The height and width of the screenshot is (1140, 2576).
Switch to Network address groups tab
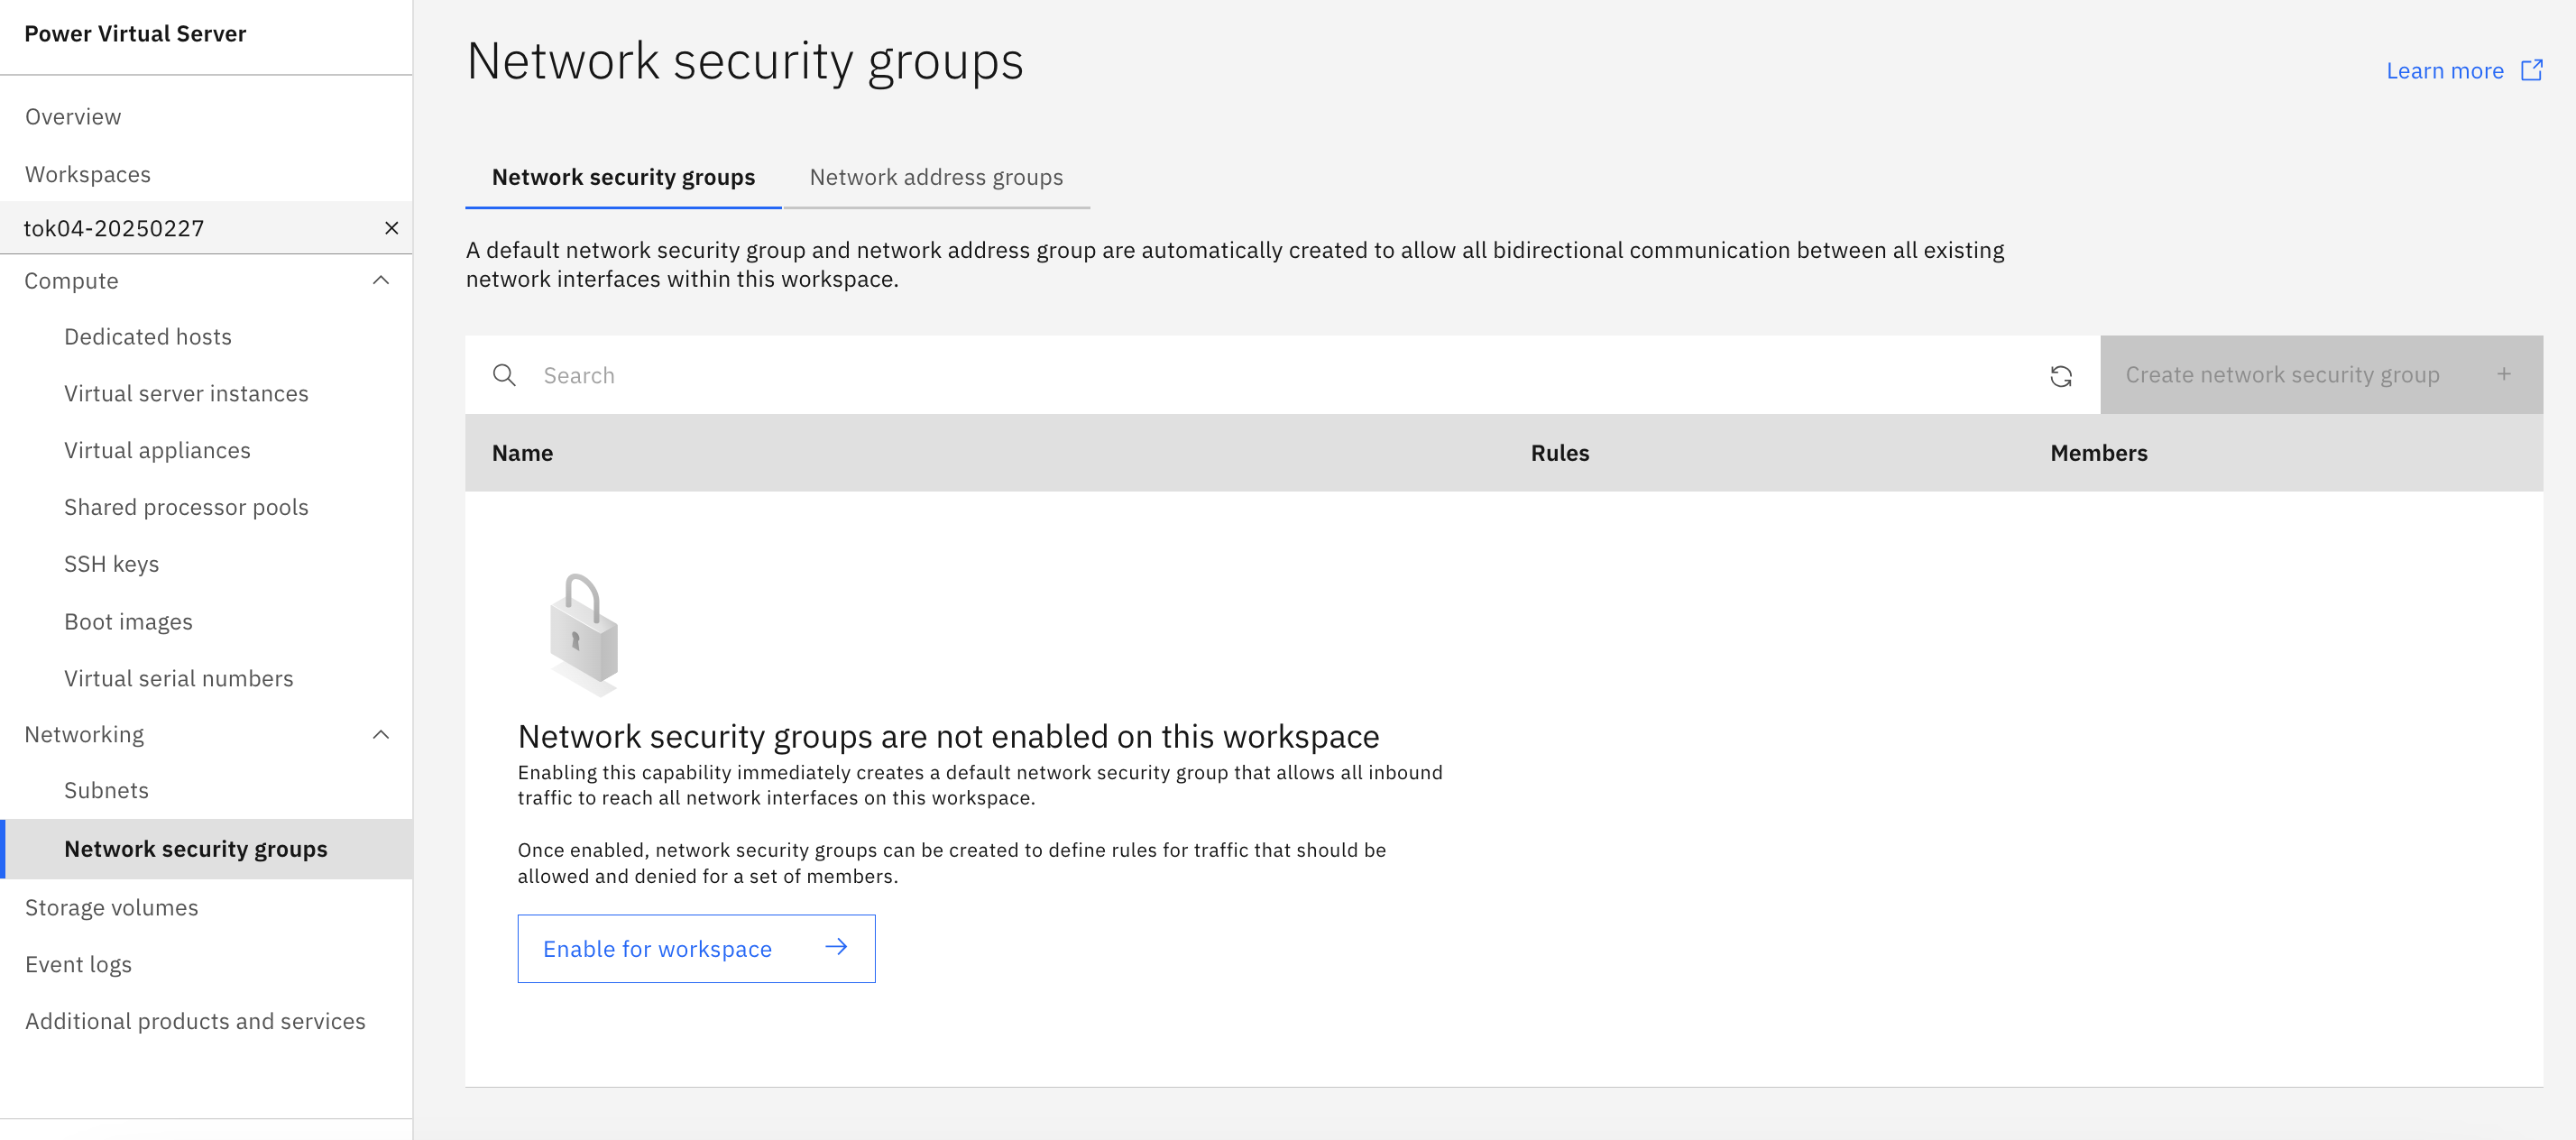tap(936, 177)
